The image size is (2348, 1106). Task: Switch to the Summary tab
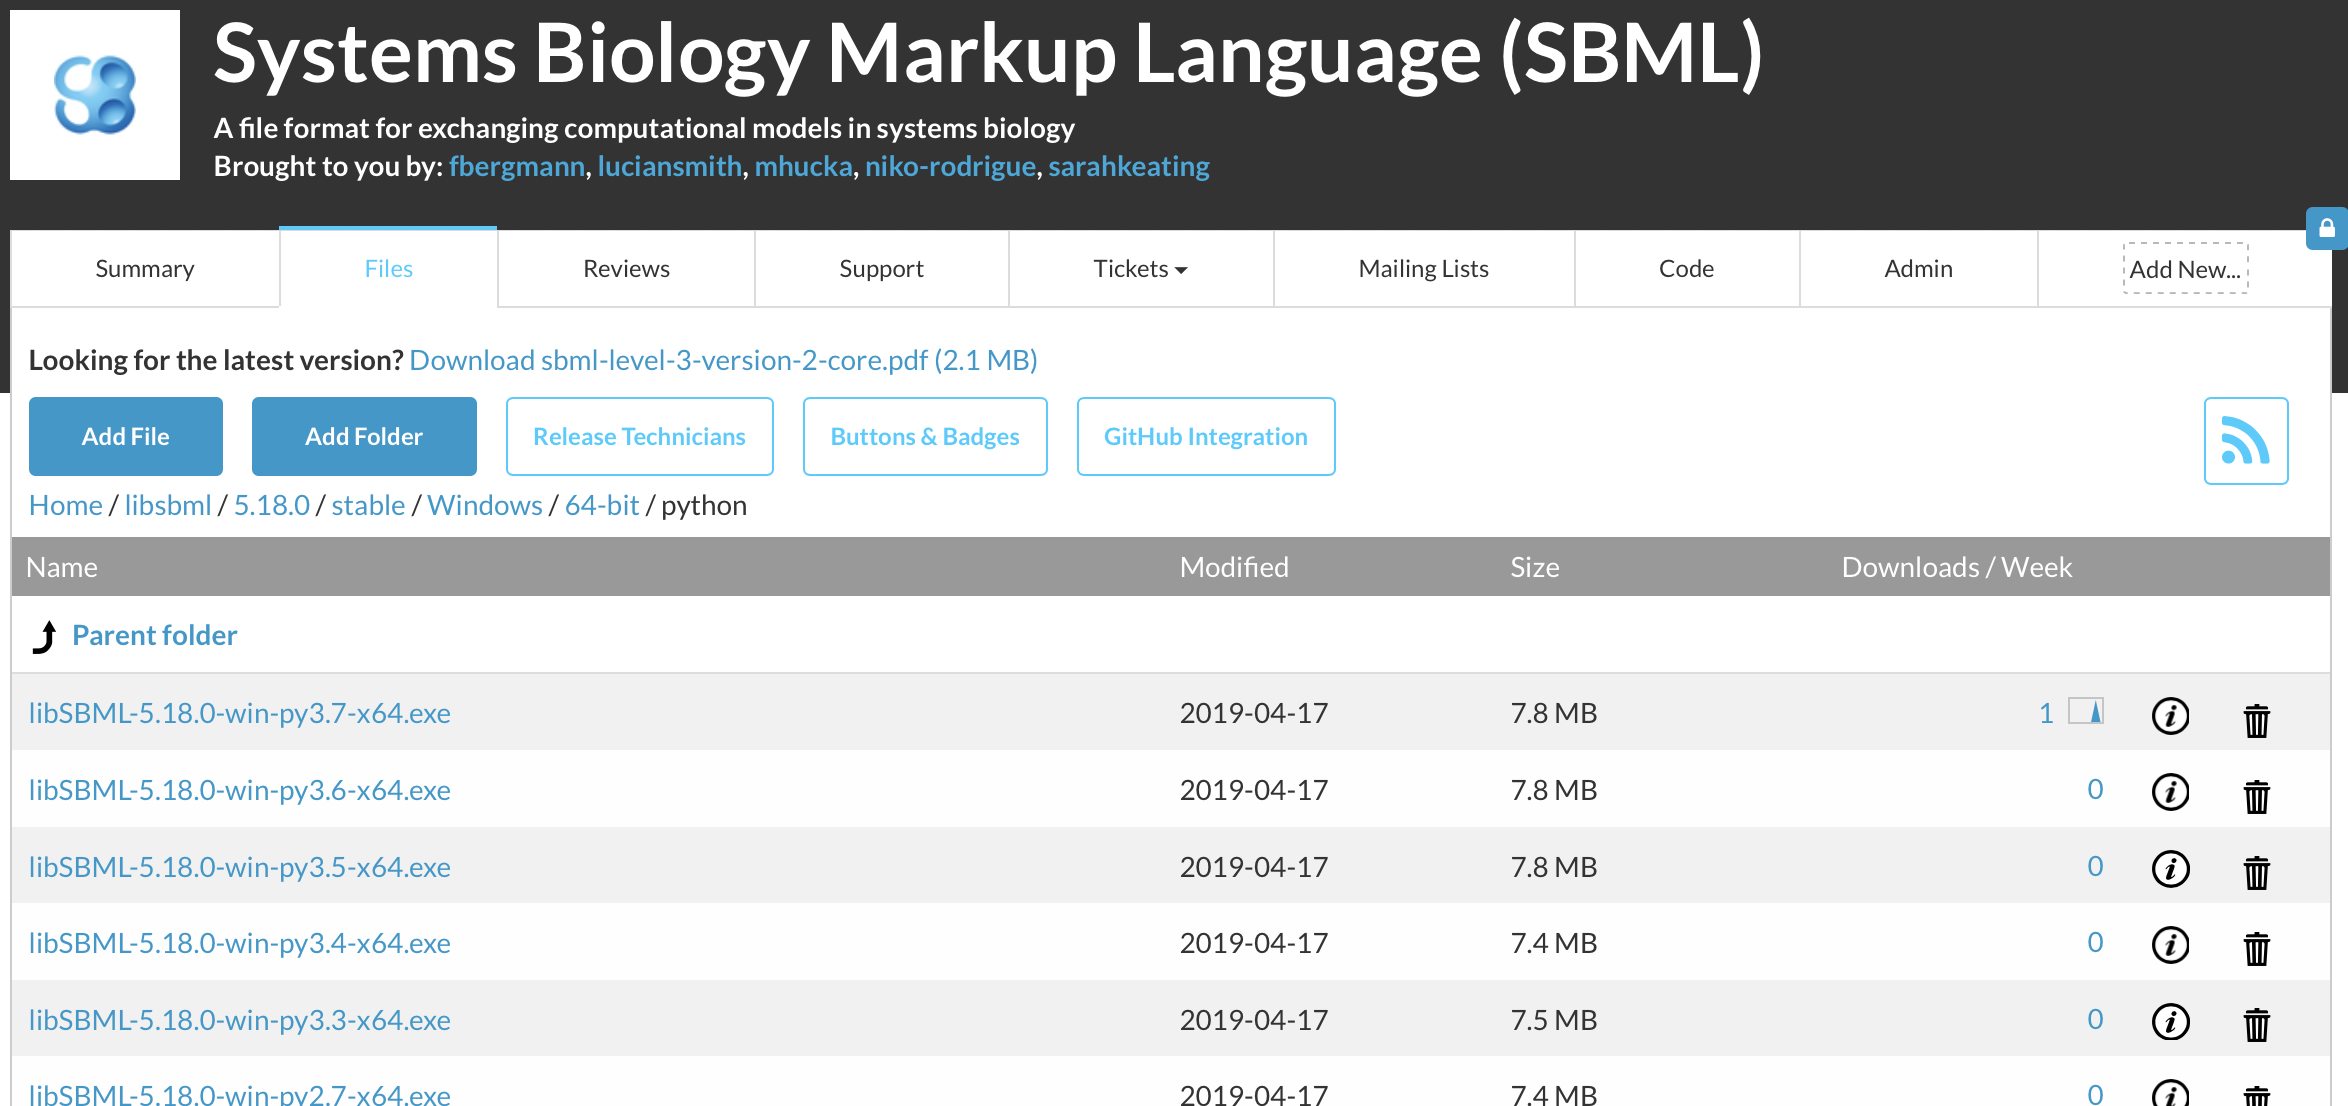(145, 269)
